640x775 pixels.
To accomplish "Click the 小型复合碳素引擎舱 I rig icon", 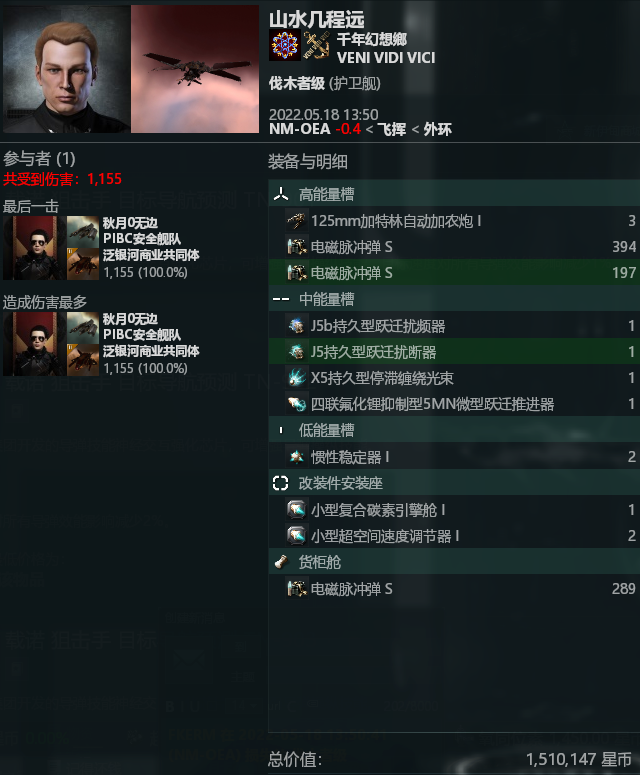I will pyautogui.click(x=297, y=509).
